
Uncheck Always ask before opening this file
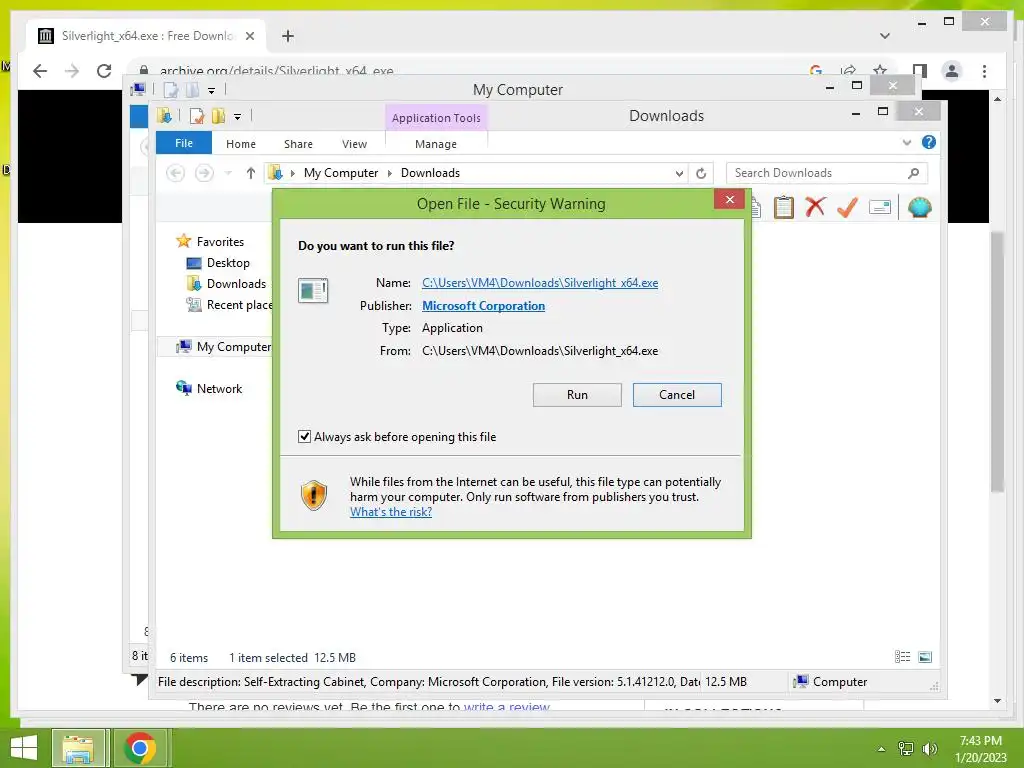(304, 436)
